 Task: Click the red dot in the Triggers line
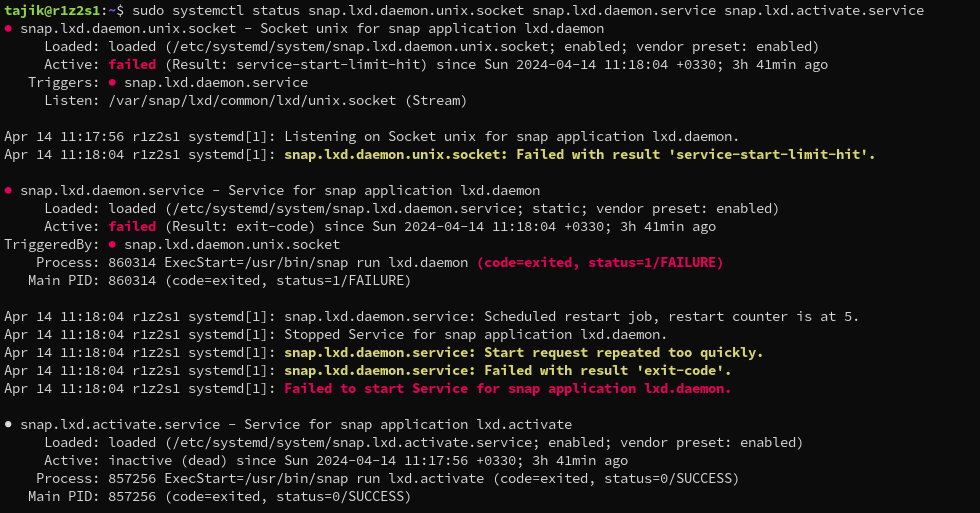point(113,83)
